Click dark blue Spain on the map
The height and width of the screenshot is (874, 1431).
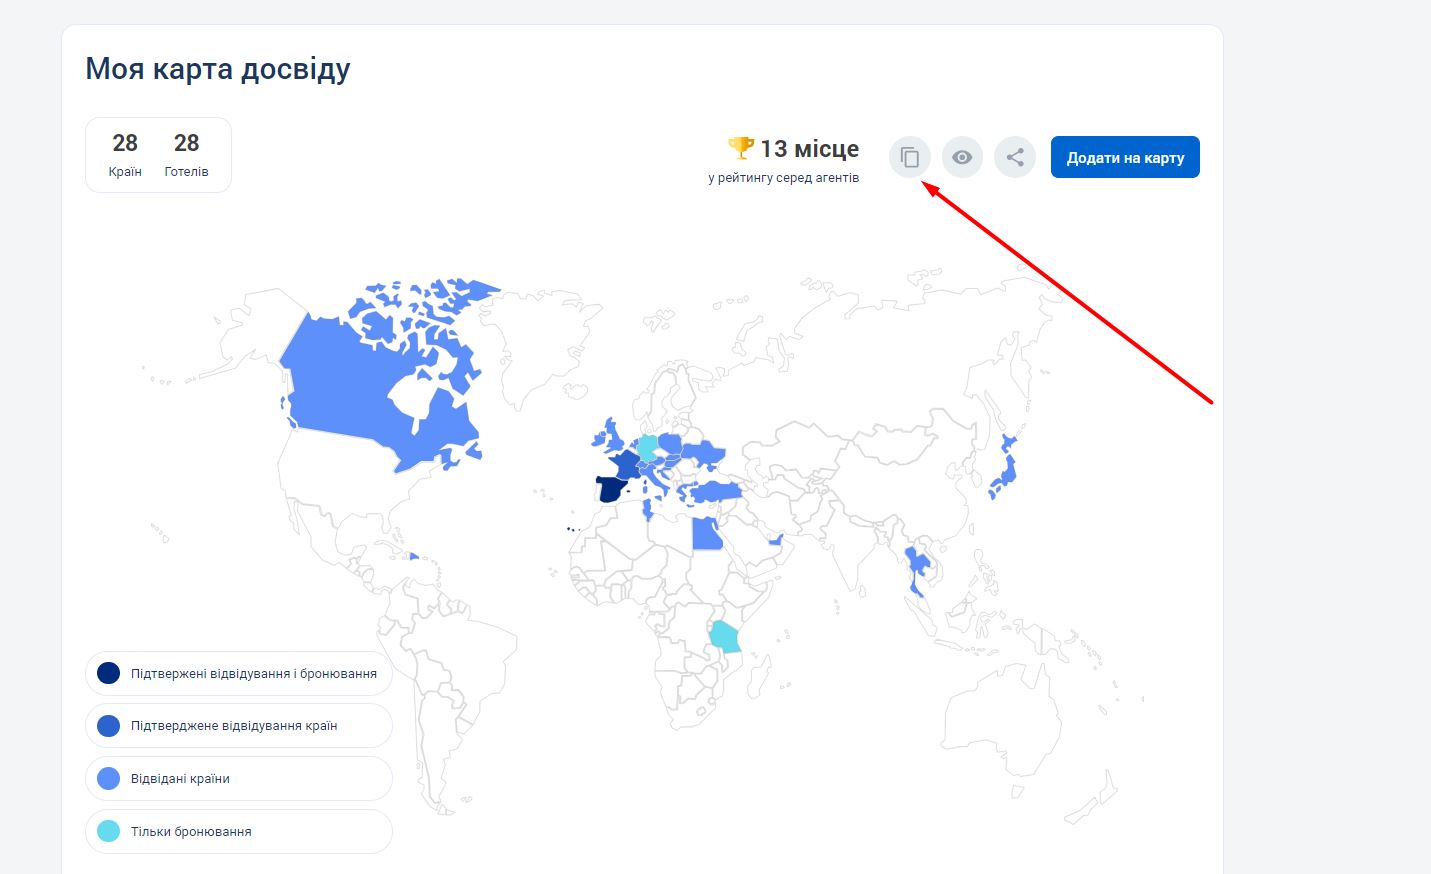point(609,490)
